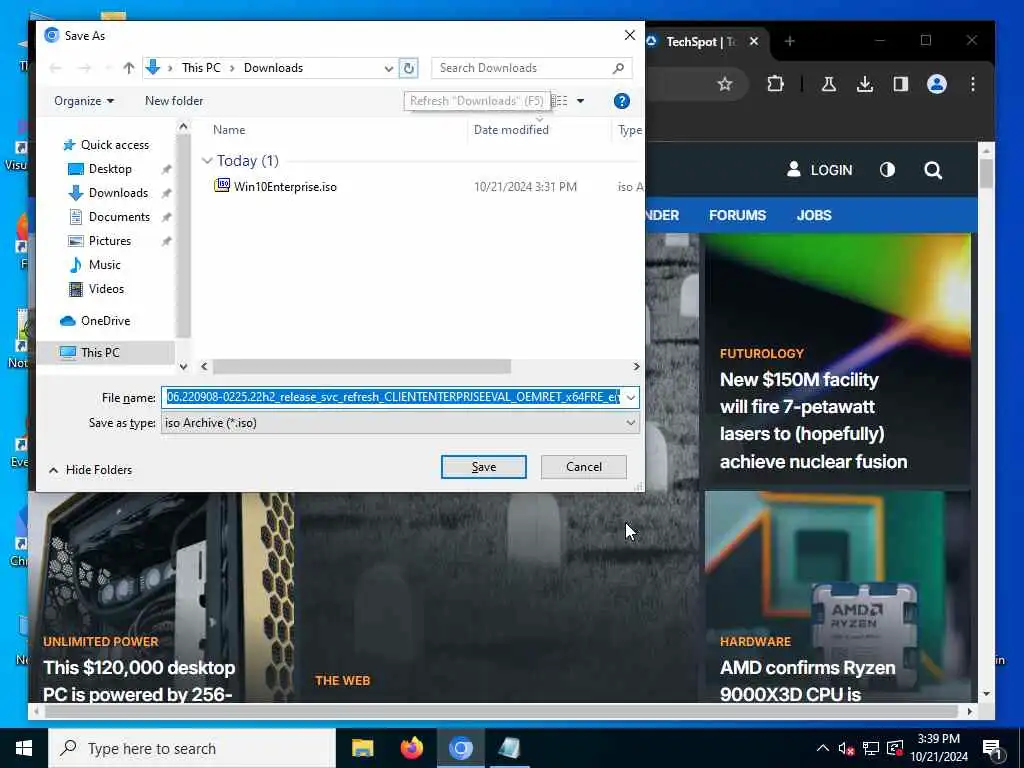Launch Firefox from the taskbar

(411, 748)
